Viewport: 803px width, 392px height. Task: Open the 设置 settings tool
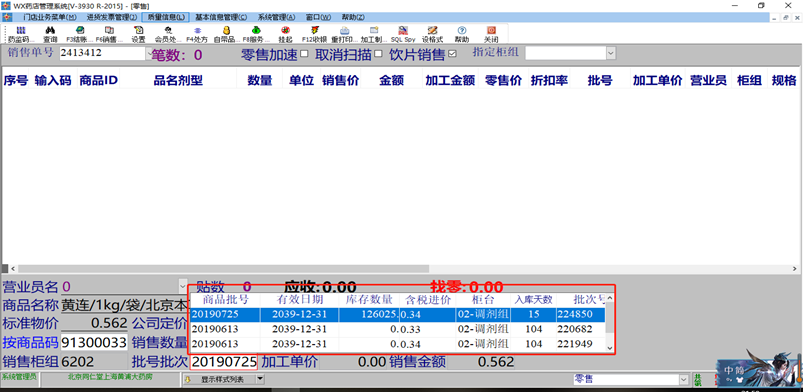point(138,34)
